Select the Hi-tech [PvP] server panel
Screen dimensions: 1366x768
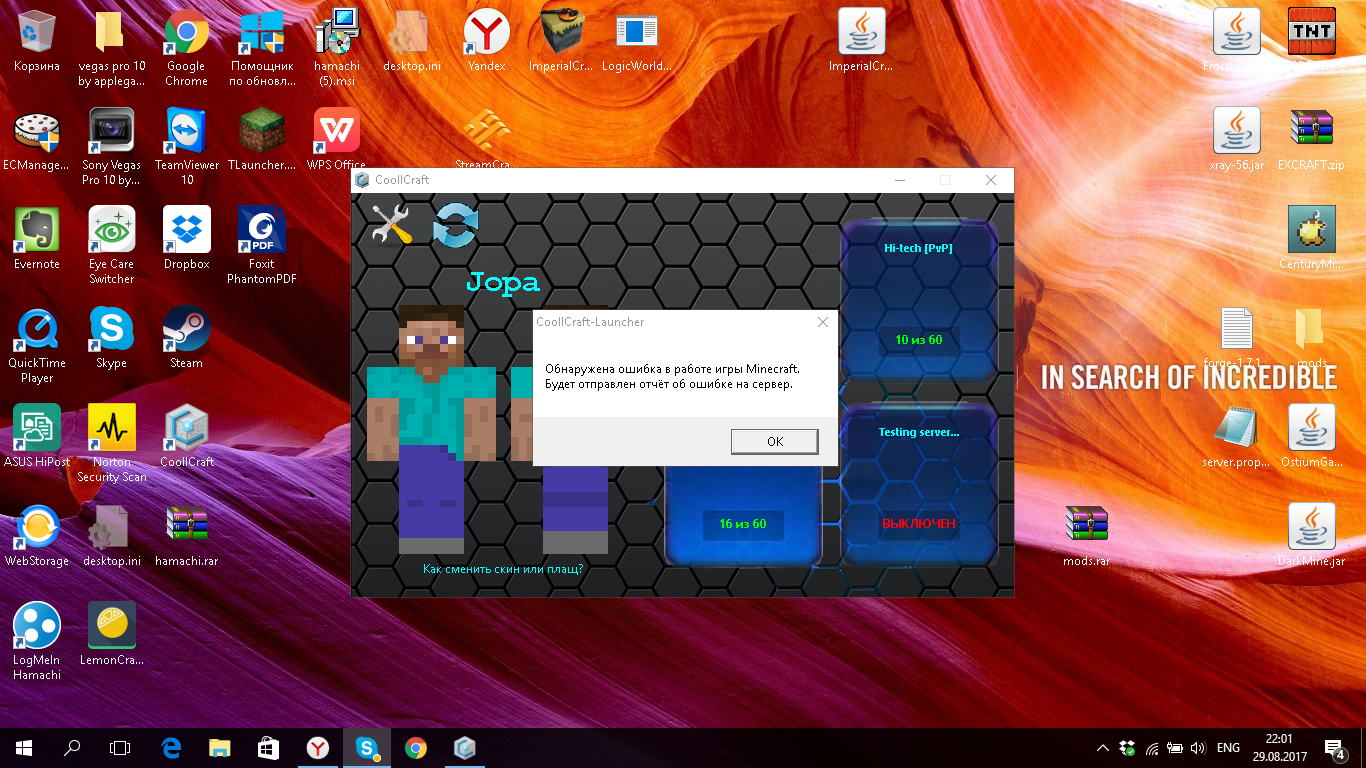[x=918, y=299]
